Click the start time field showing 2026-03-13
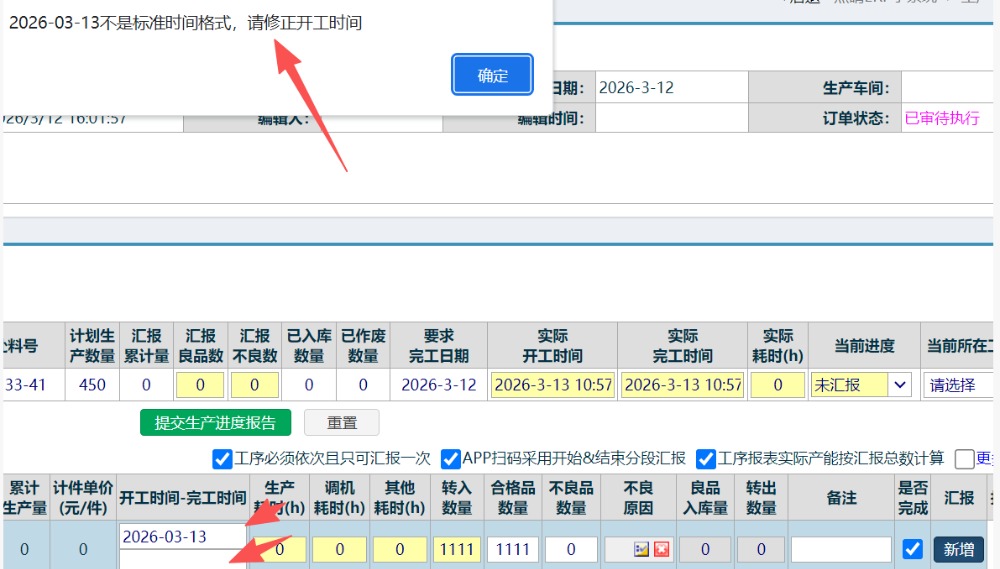Image resolution: width=1000 pixels, height=569 pixels. coord(182,537)
